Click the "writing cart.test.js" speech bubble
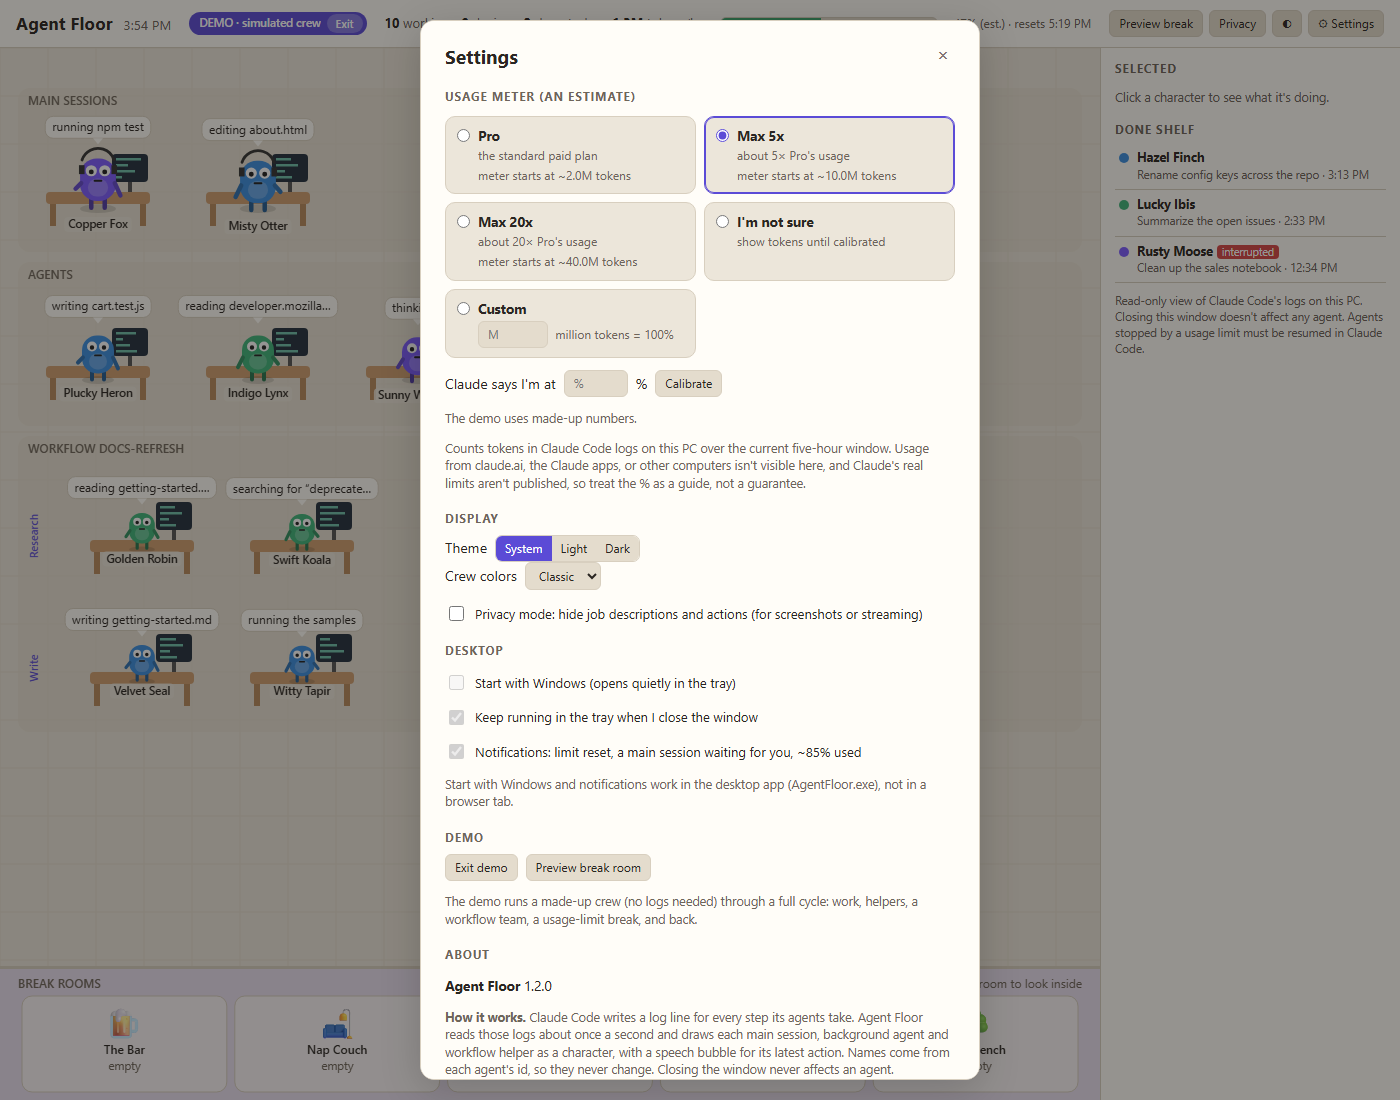This screenshot has width=1400, height=1100. click(98, 306)
